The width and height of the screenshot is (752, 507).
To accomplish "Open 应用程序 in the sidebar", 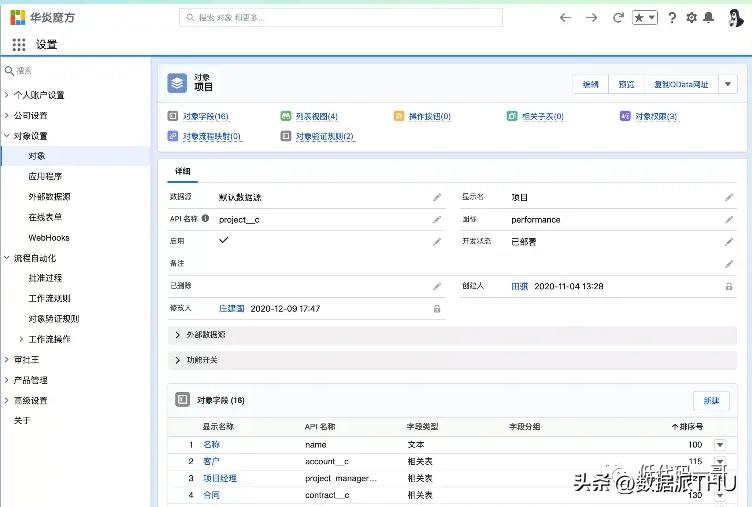I will coord(45,176).
